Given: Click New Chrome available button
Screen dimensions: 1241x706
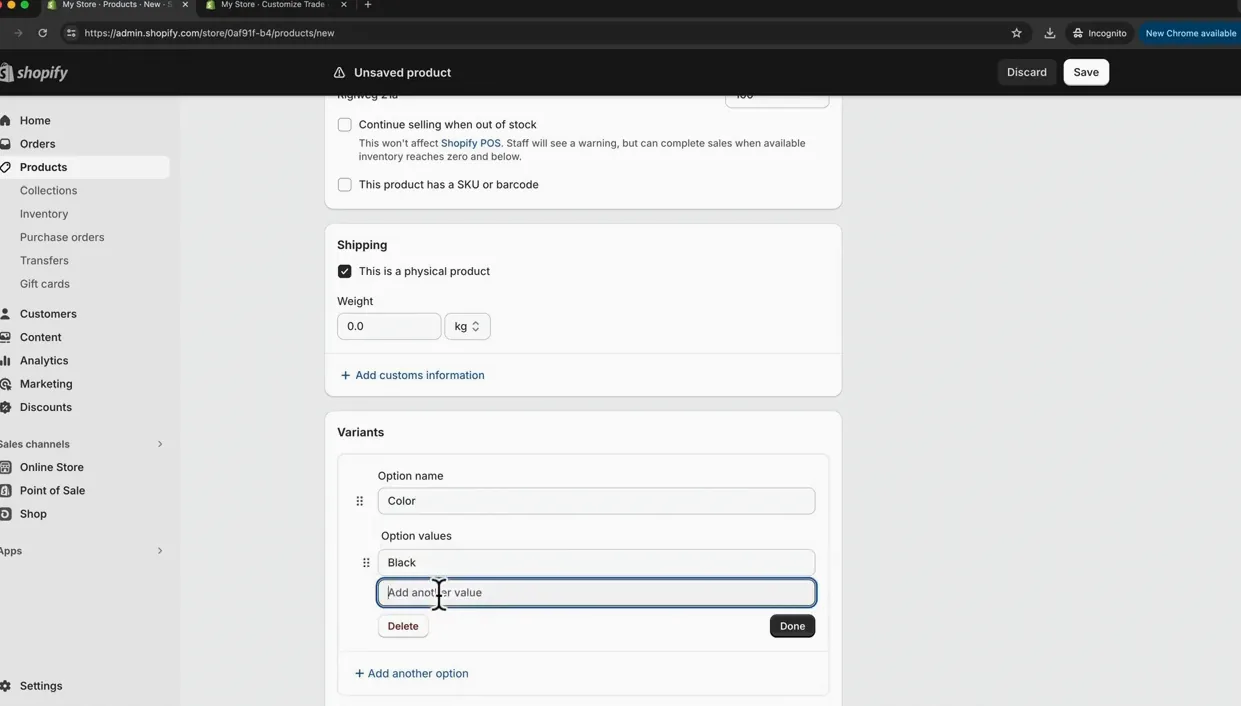Looking at the screenshot, I should pyautogui.click(x=1190, y=33).
